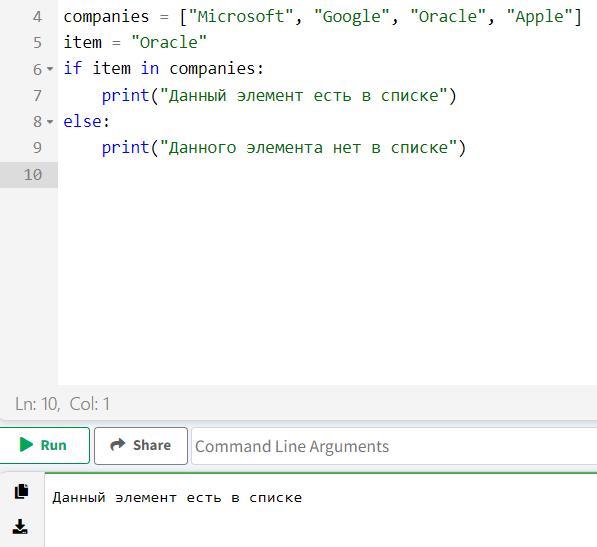The height and width of the screenshot is (547, 597).
Task: Click the print statement on line 9
Action: tap(284, 148)
